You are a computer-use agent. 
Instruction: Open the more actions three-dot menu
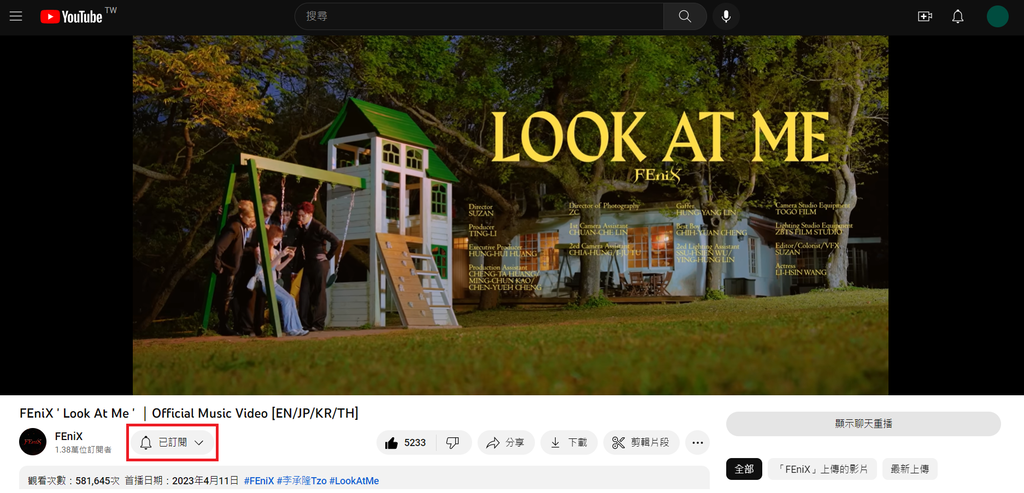(x=697, y=443)
